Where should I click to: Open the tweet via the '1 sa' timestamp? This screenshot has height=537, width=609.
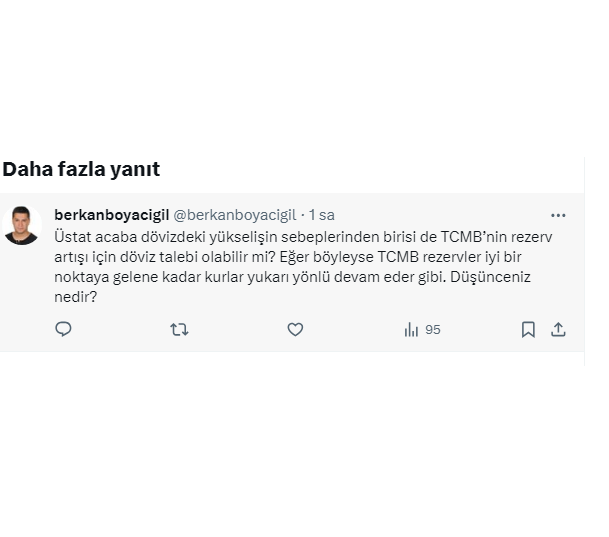[321, 215]
